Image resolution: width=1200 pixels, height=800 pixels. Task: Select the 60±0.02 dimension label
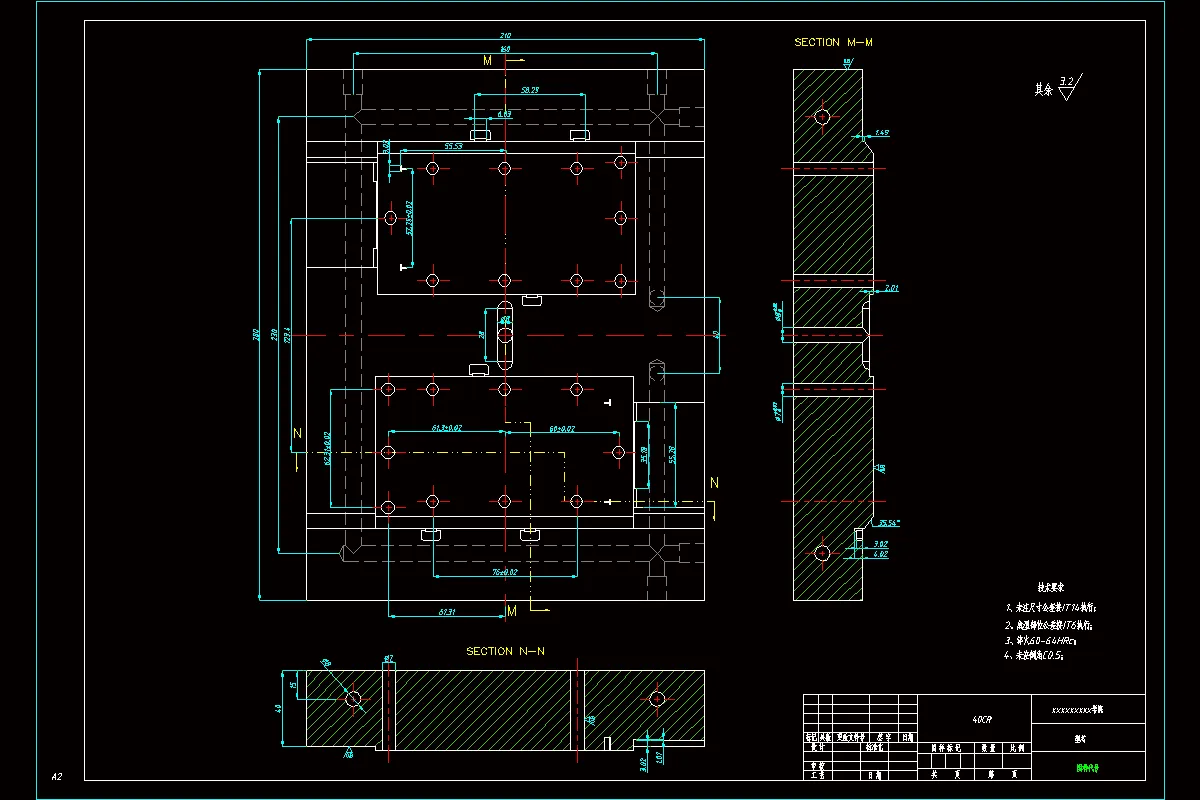click(562, 428)
